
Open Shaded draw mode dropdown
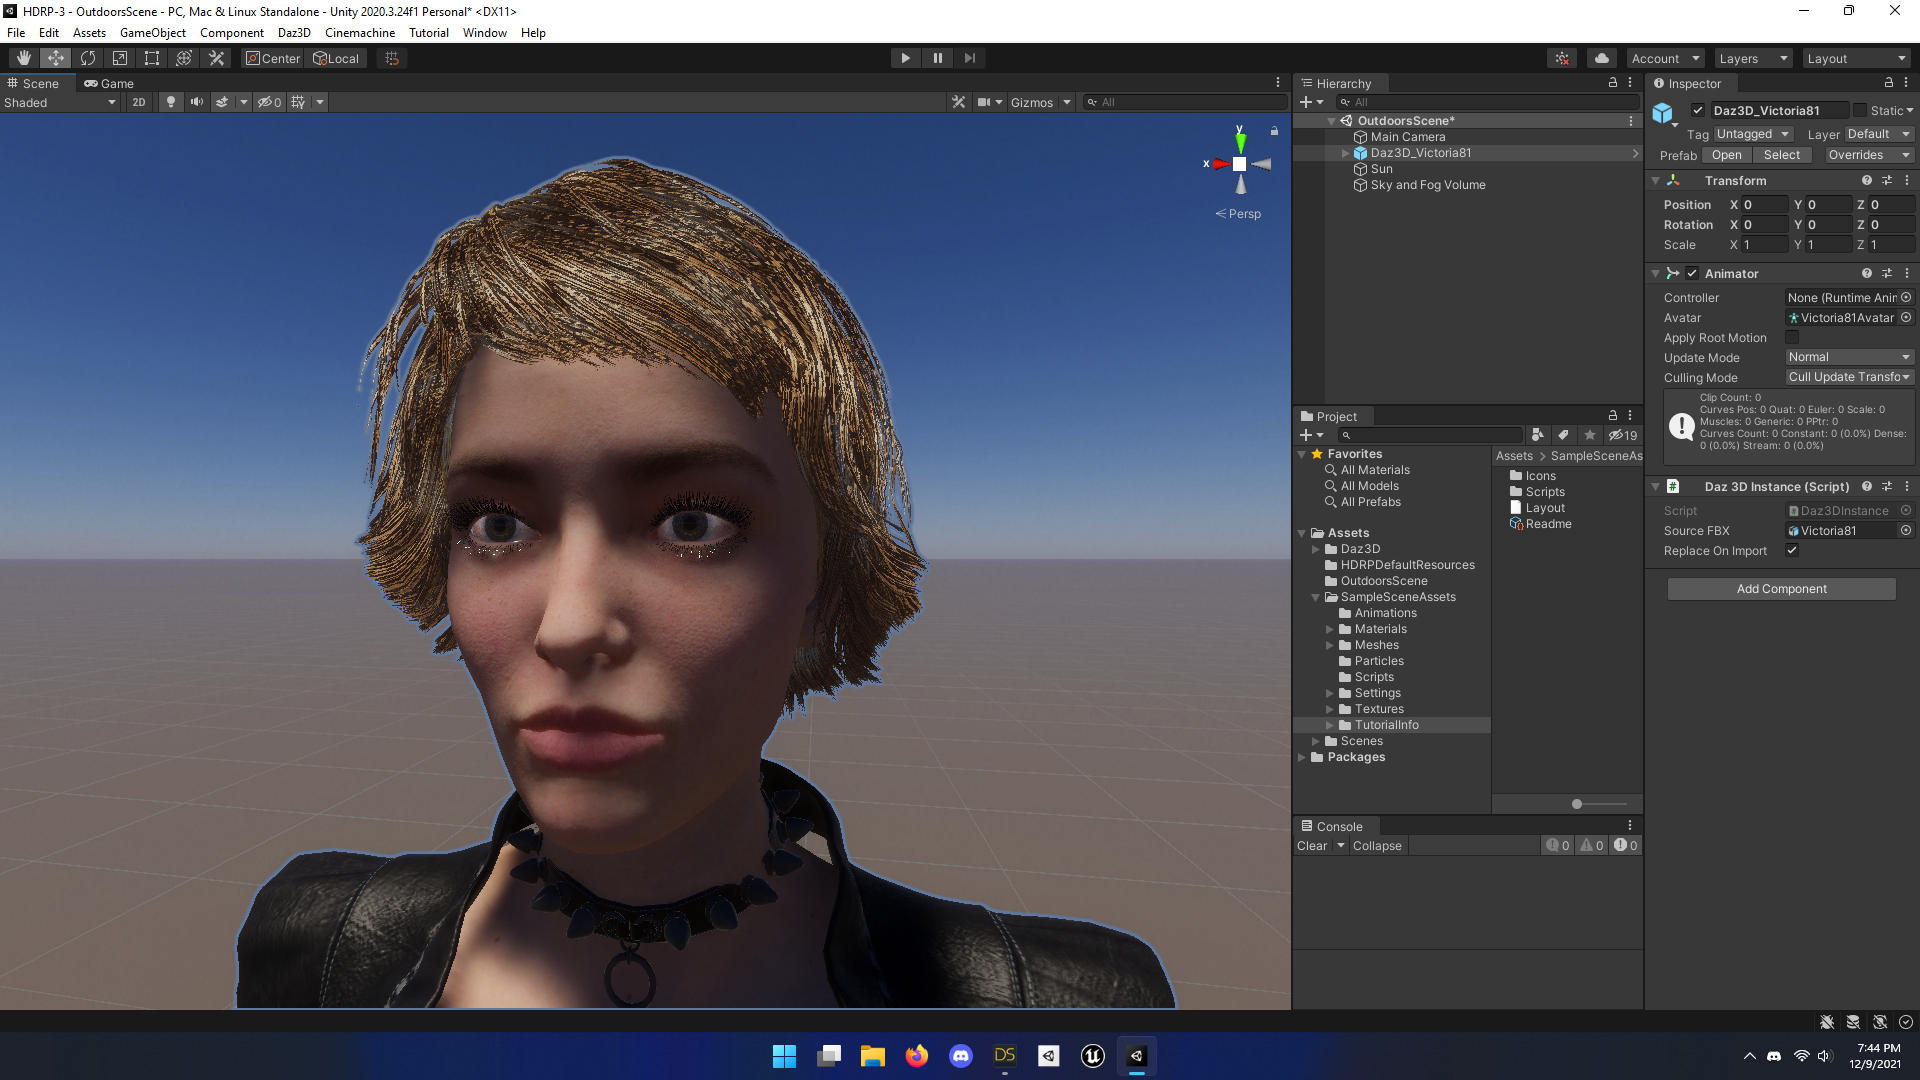pos(60,103)
